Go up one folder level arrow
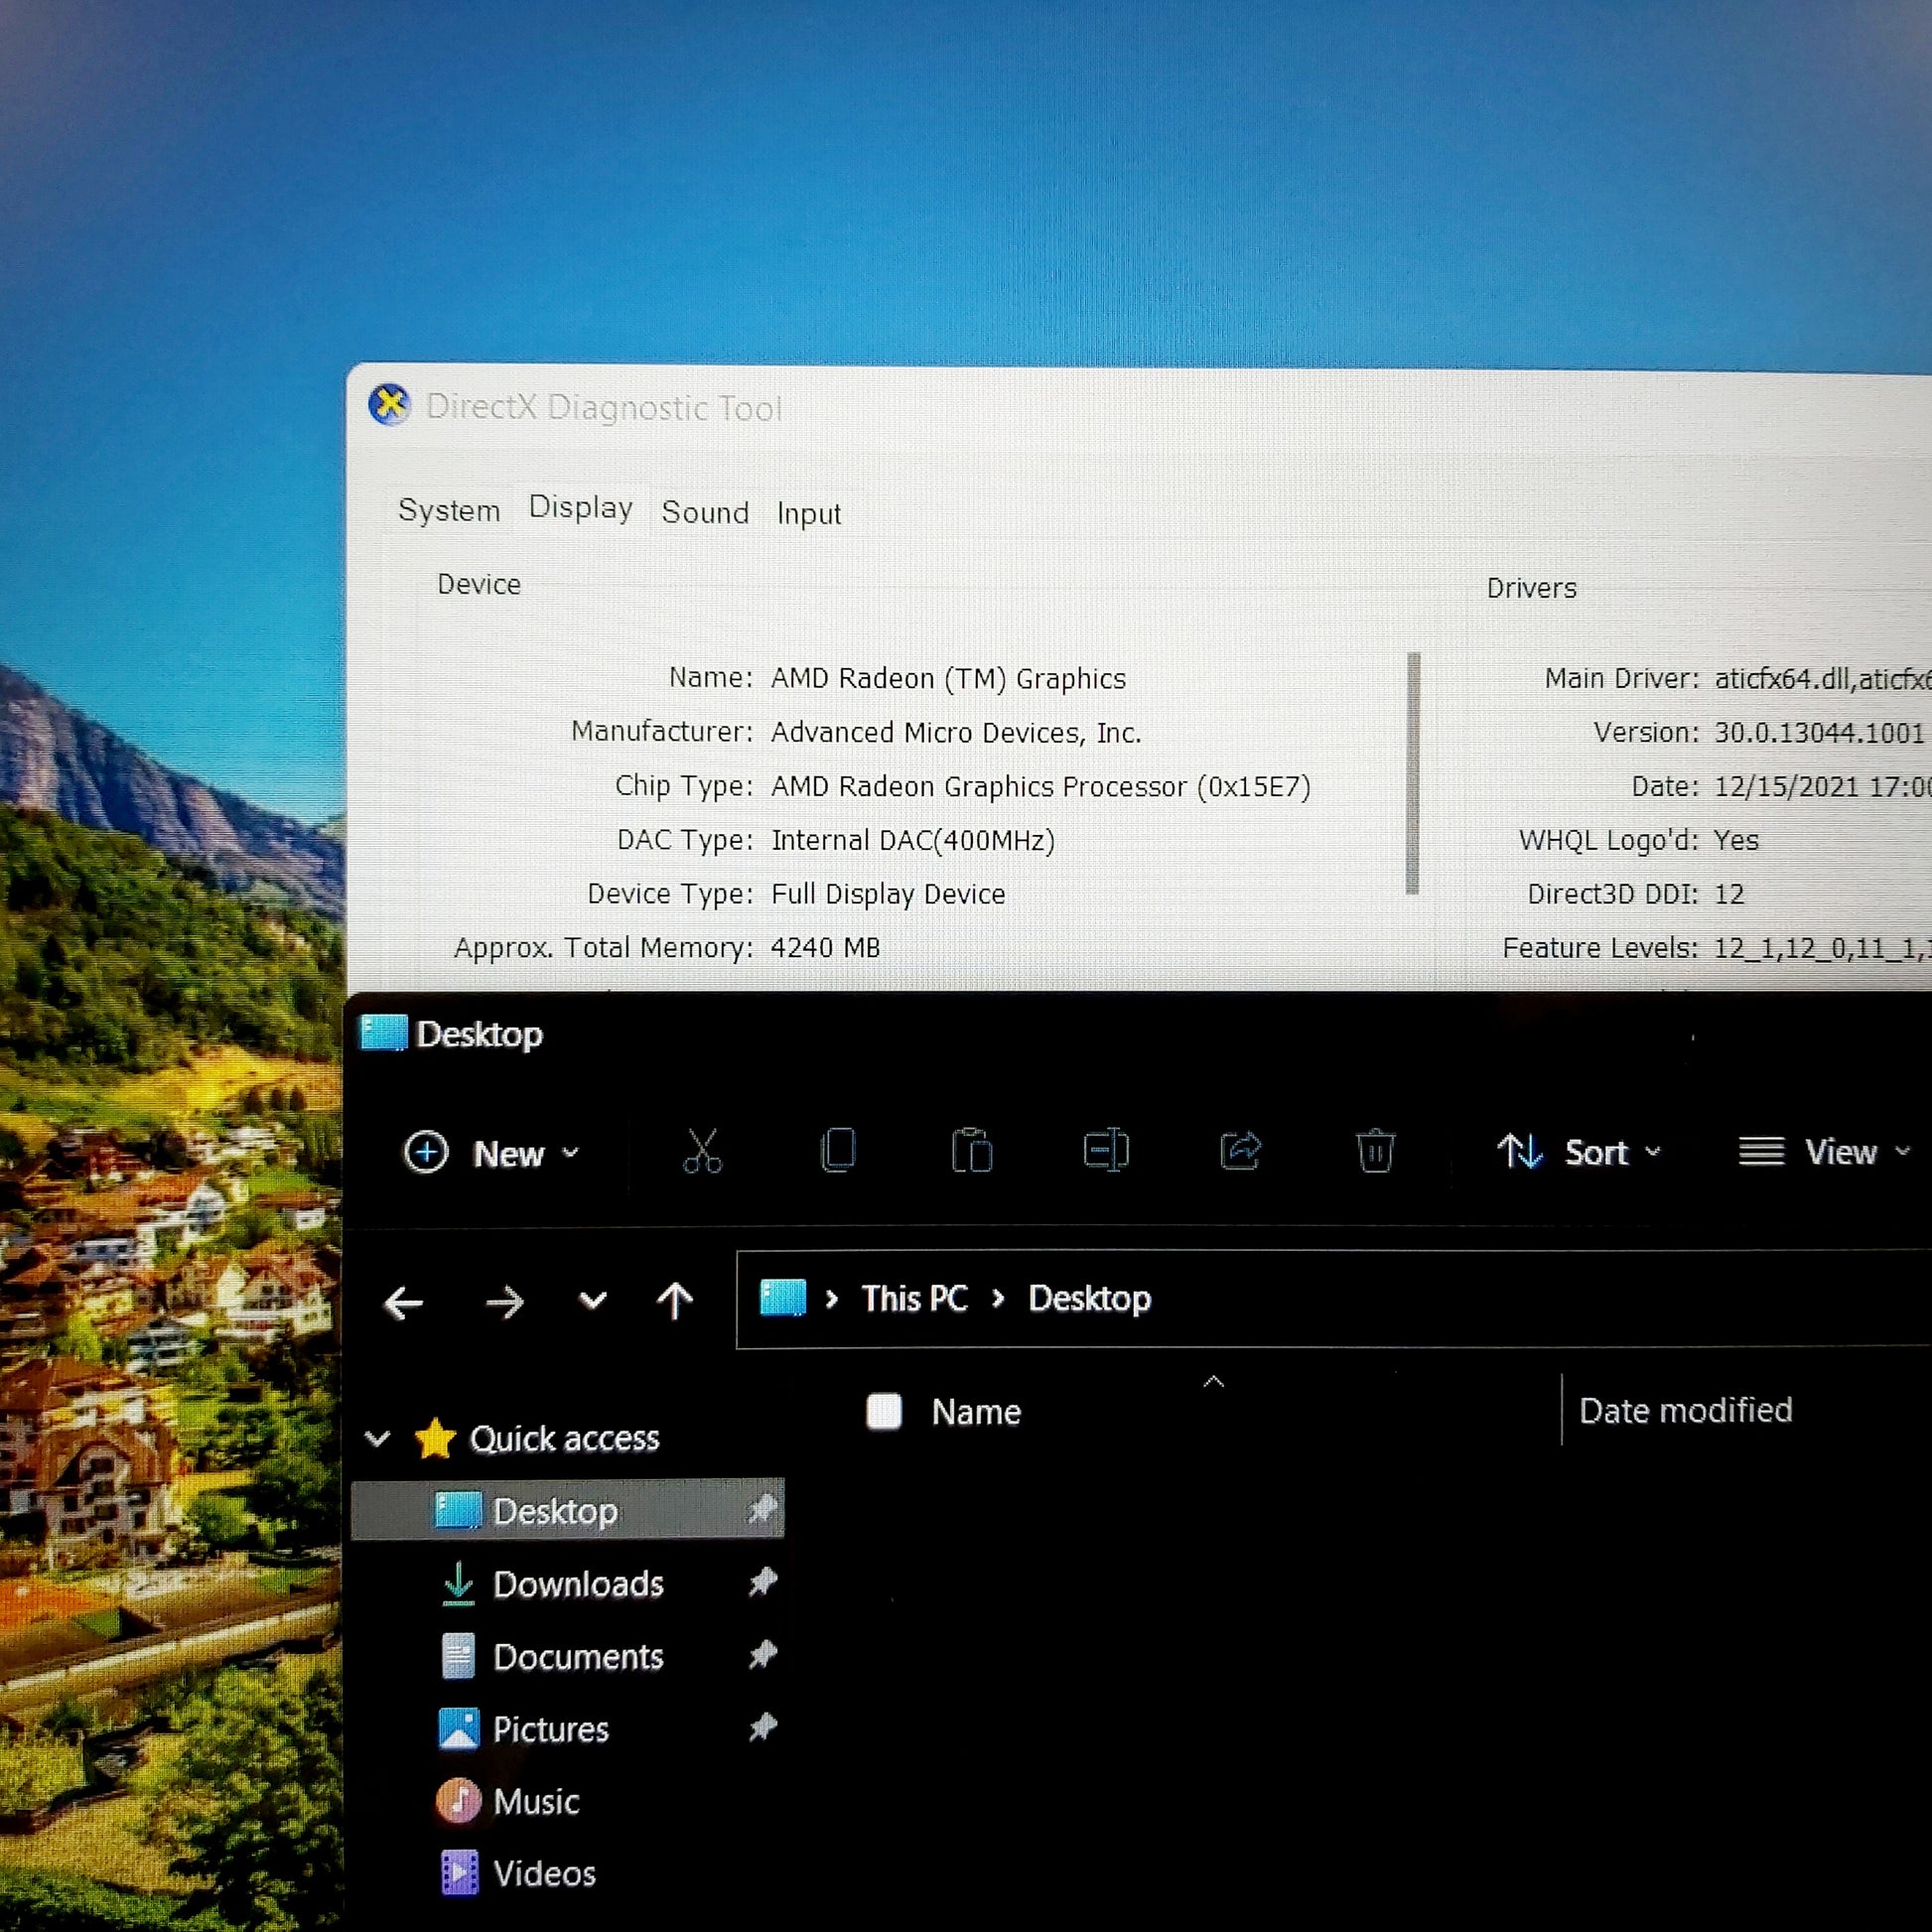Viewport: 1932px width, 1932px height. coord(675,1300)
